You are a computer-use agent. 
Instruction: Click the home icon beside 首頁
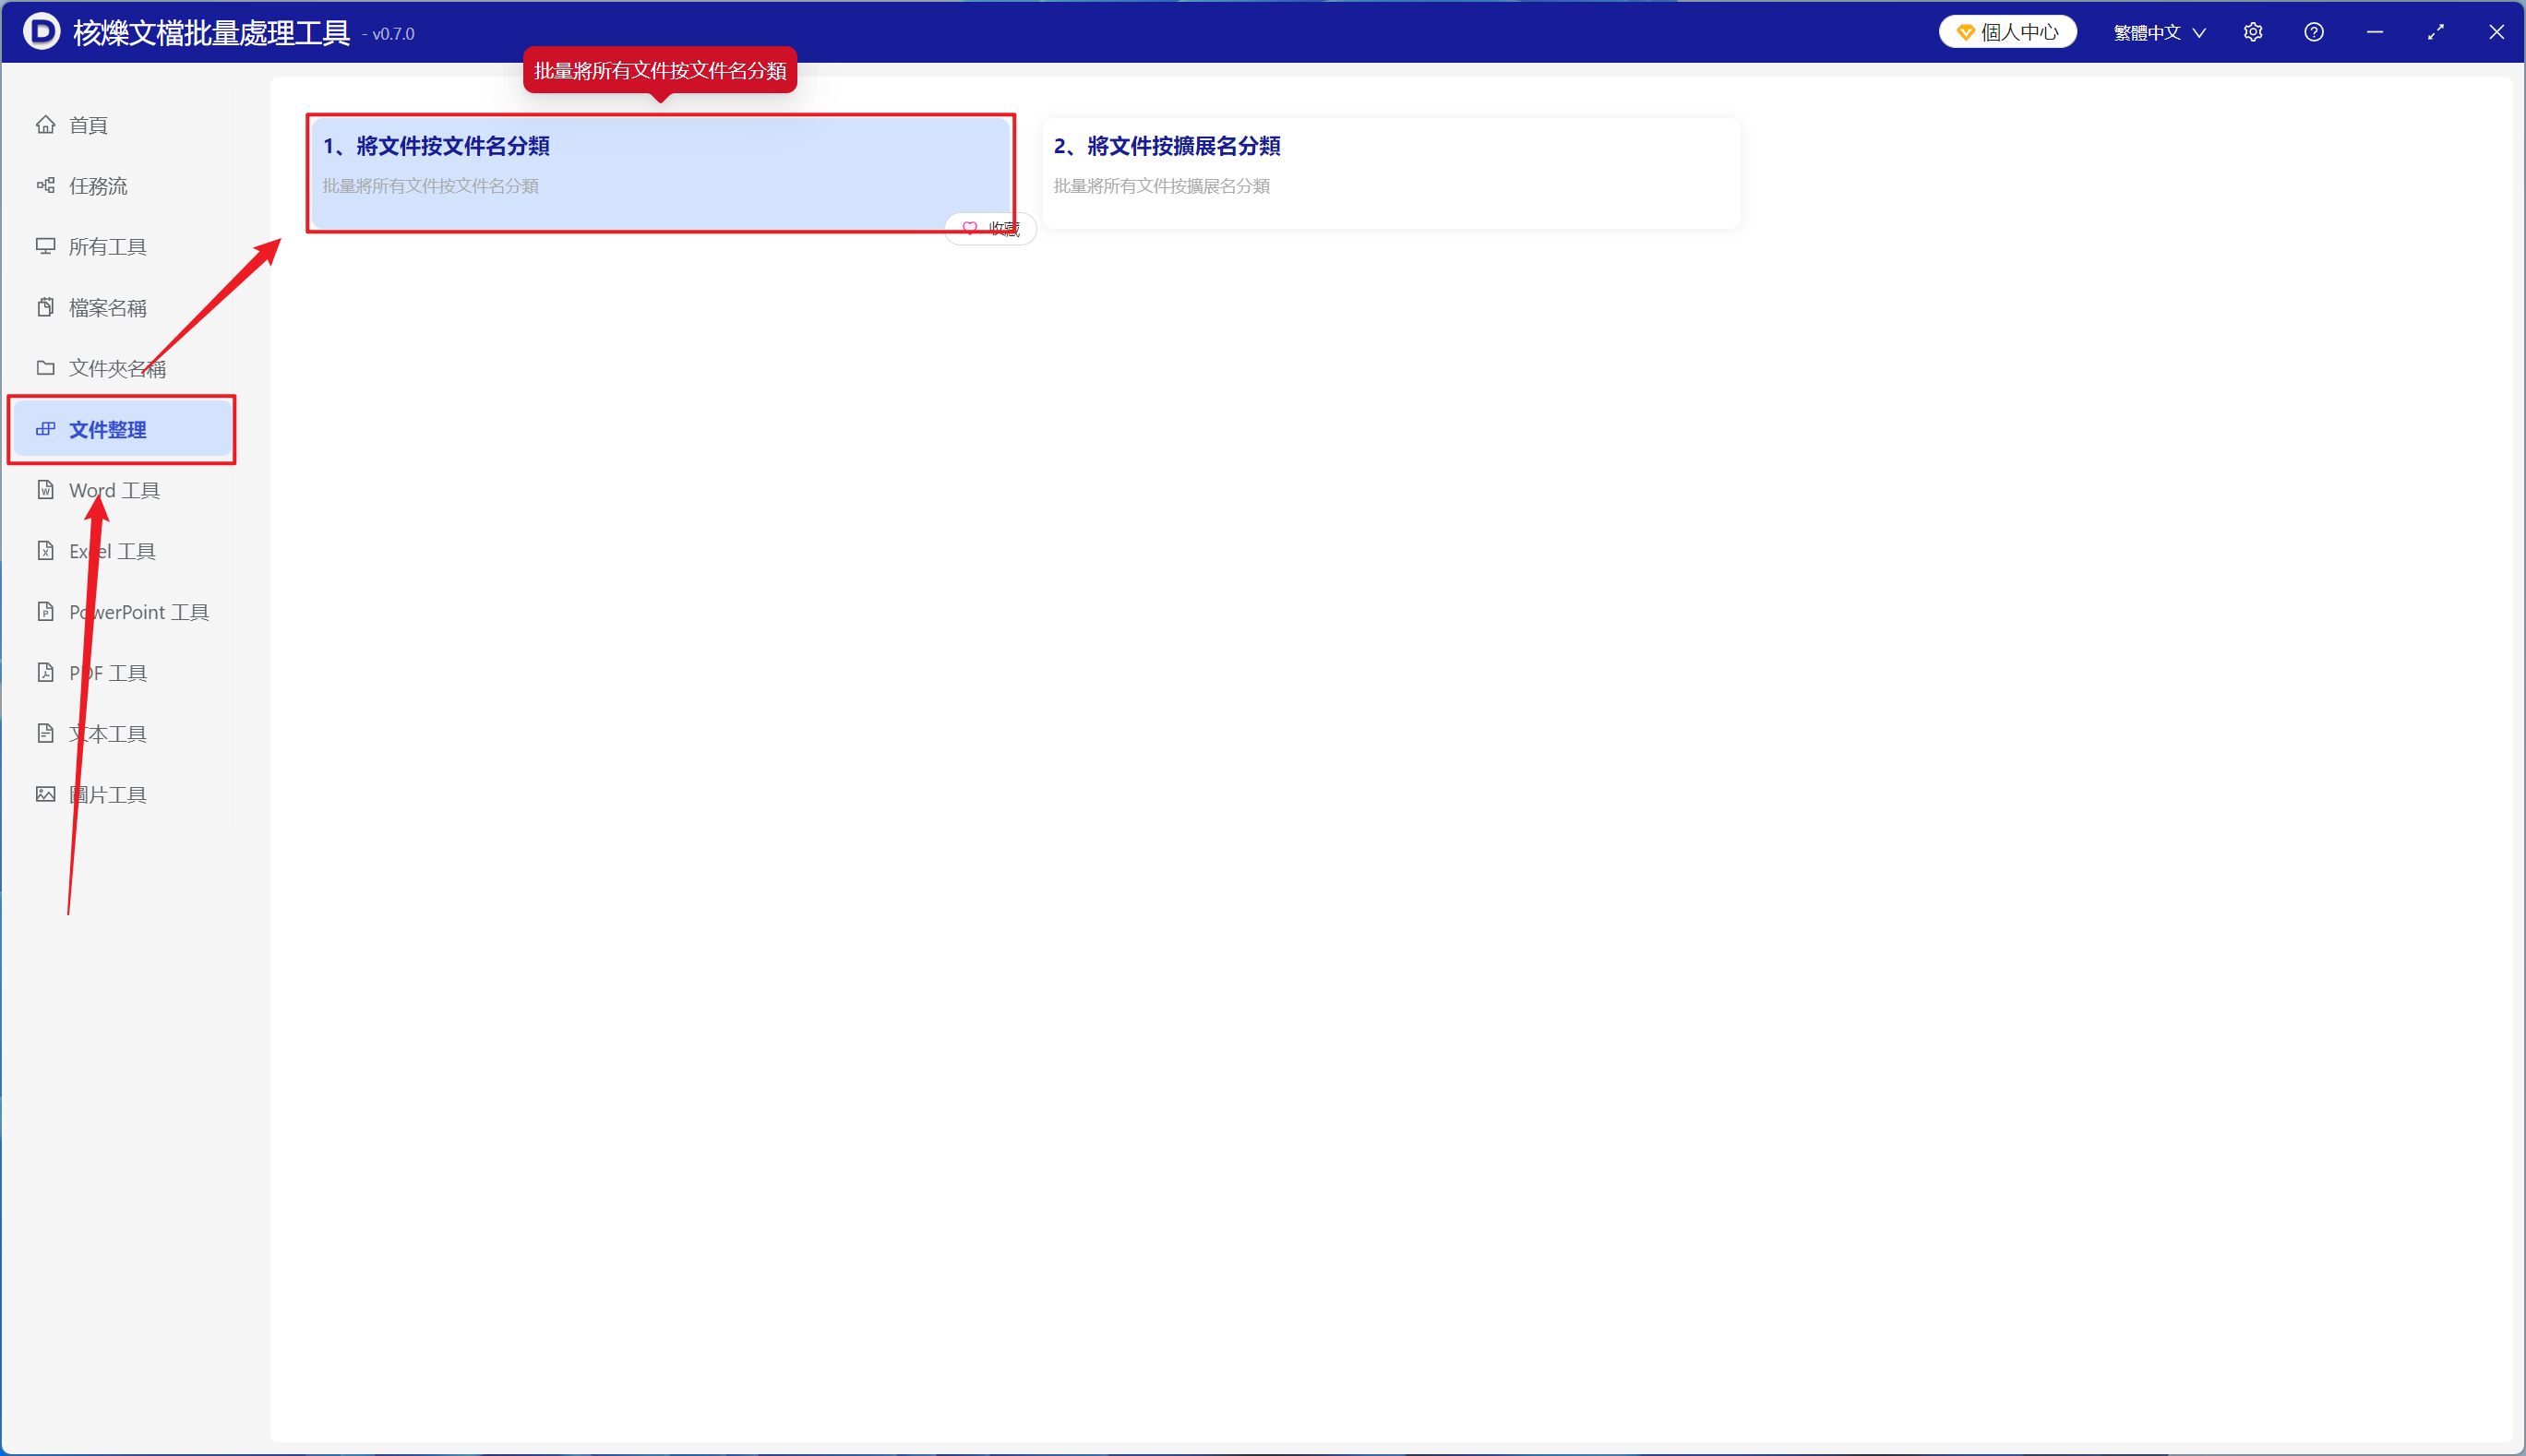pyautogui.click(x=45, y=125)
